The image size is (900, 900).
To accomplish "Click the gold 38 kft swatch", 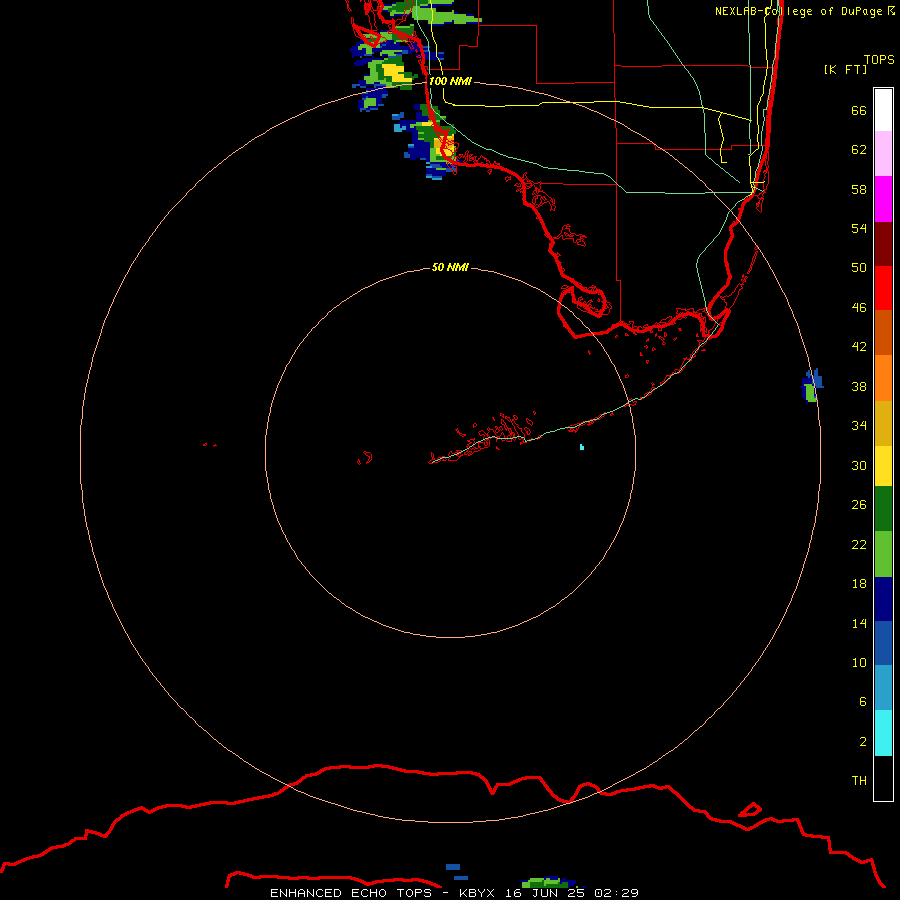I will (x=883, y=422).
